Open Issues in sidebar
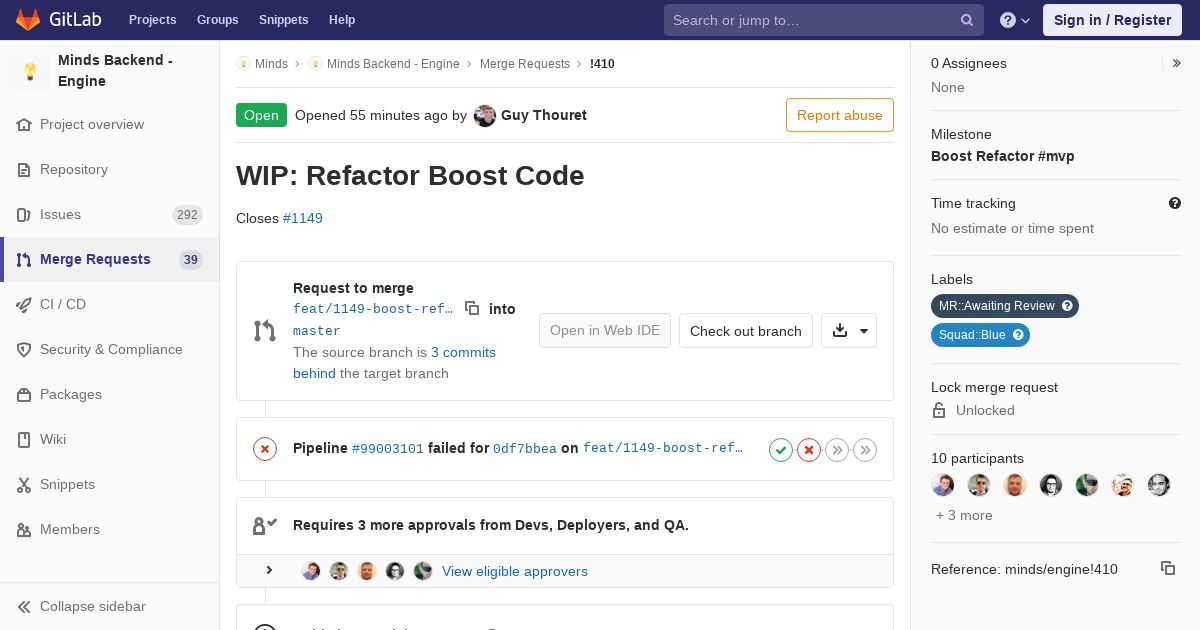 click(110, 215)
